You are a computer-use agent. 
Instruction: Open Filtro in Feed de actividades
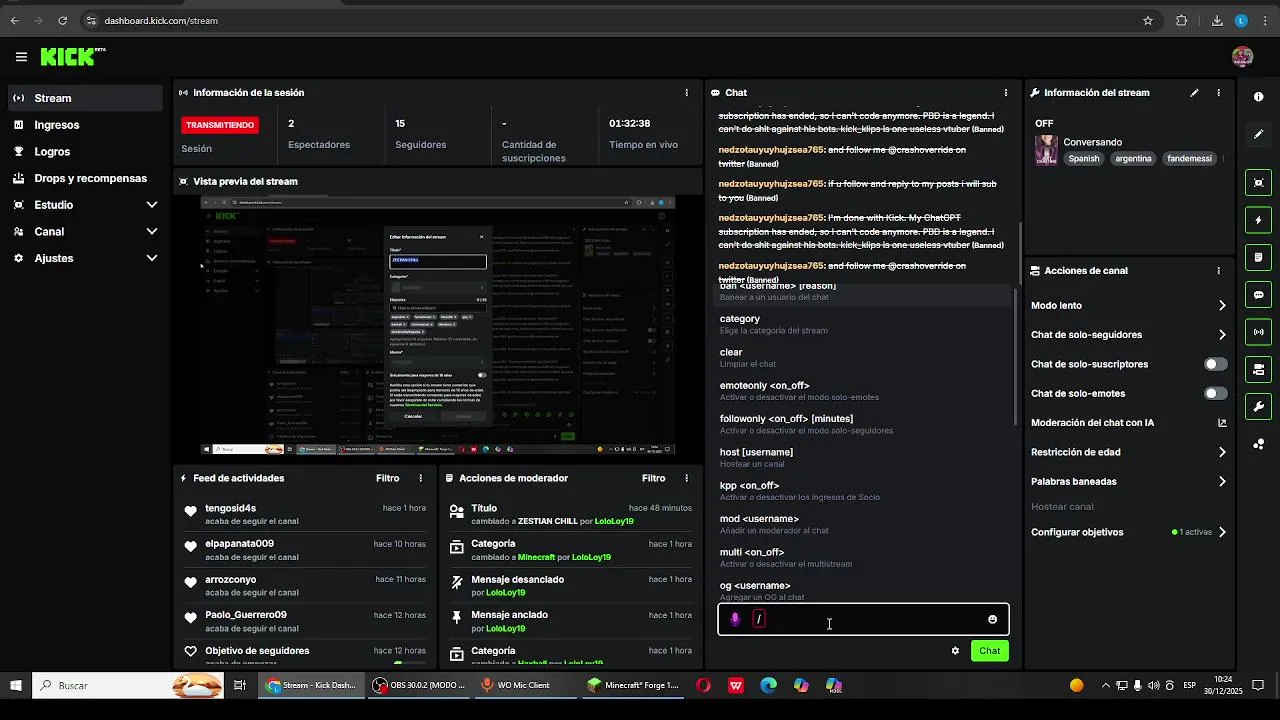(x=388, y=479)
